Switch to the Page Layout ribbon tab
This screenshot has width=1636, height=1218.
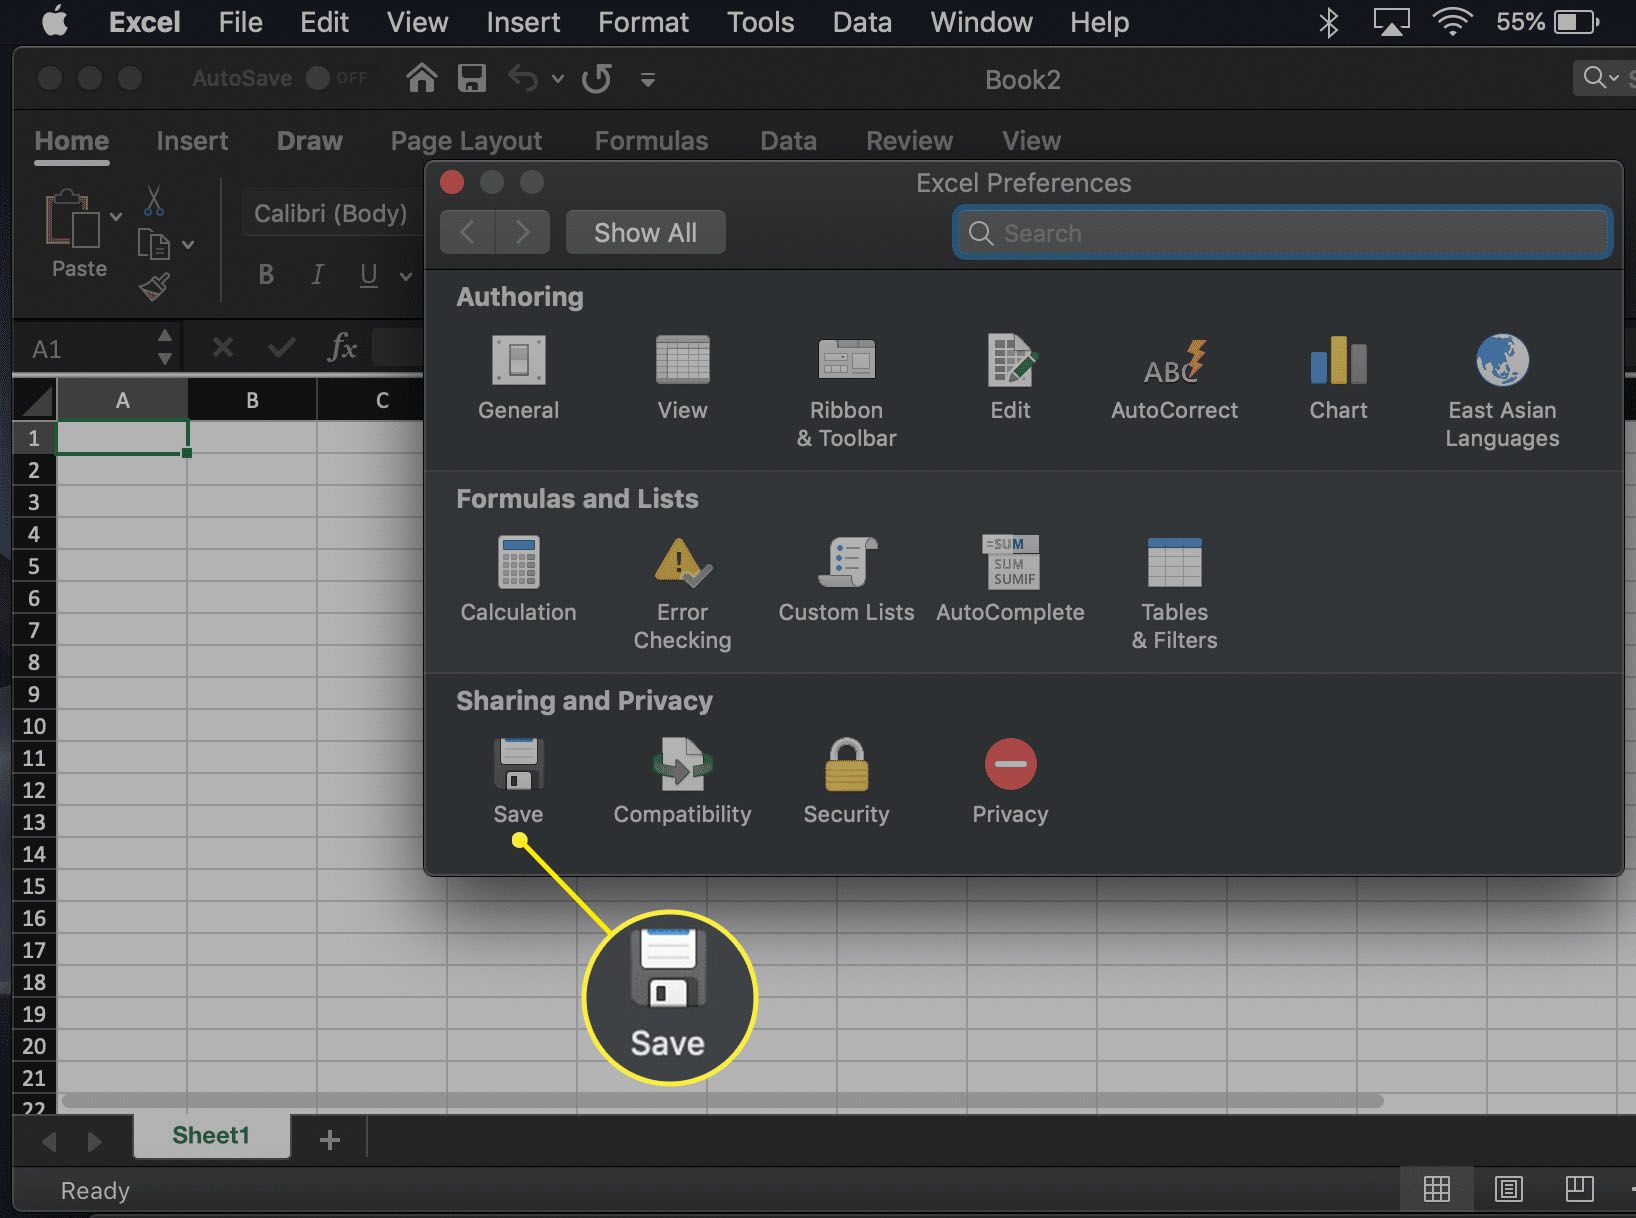[466, 141]
